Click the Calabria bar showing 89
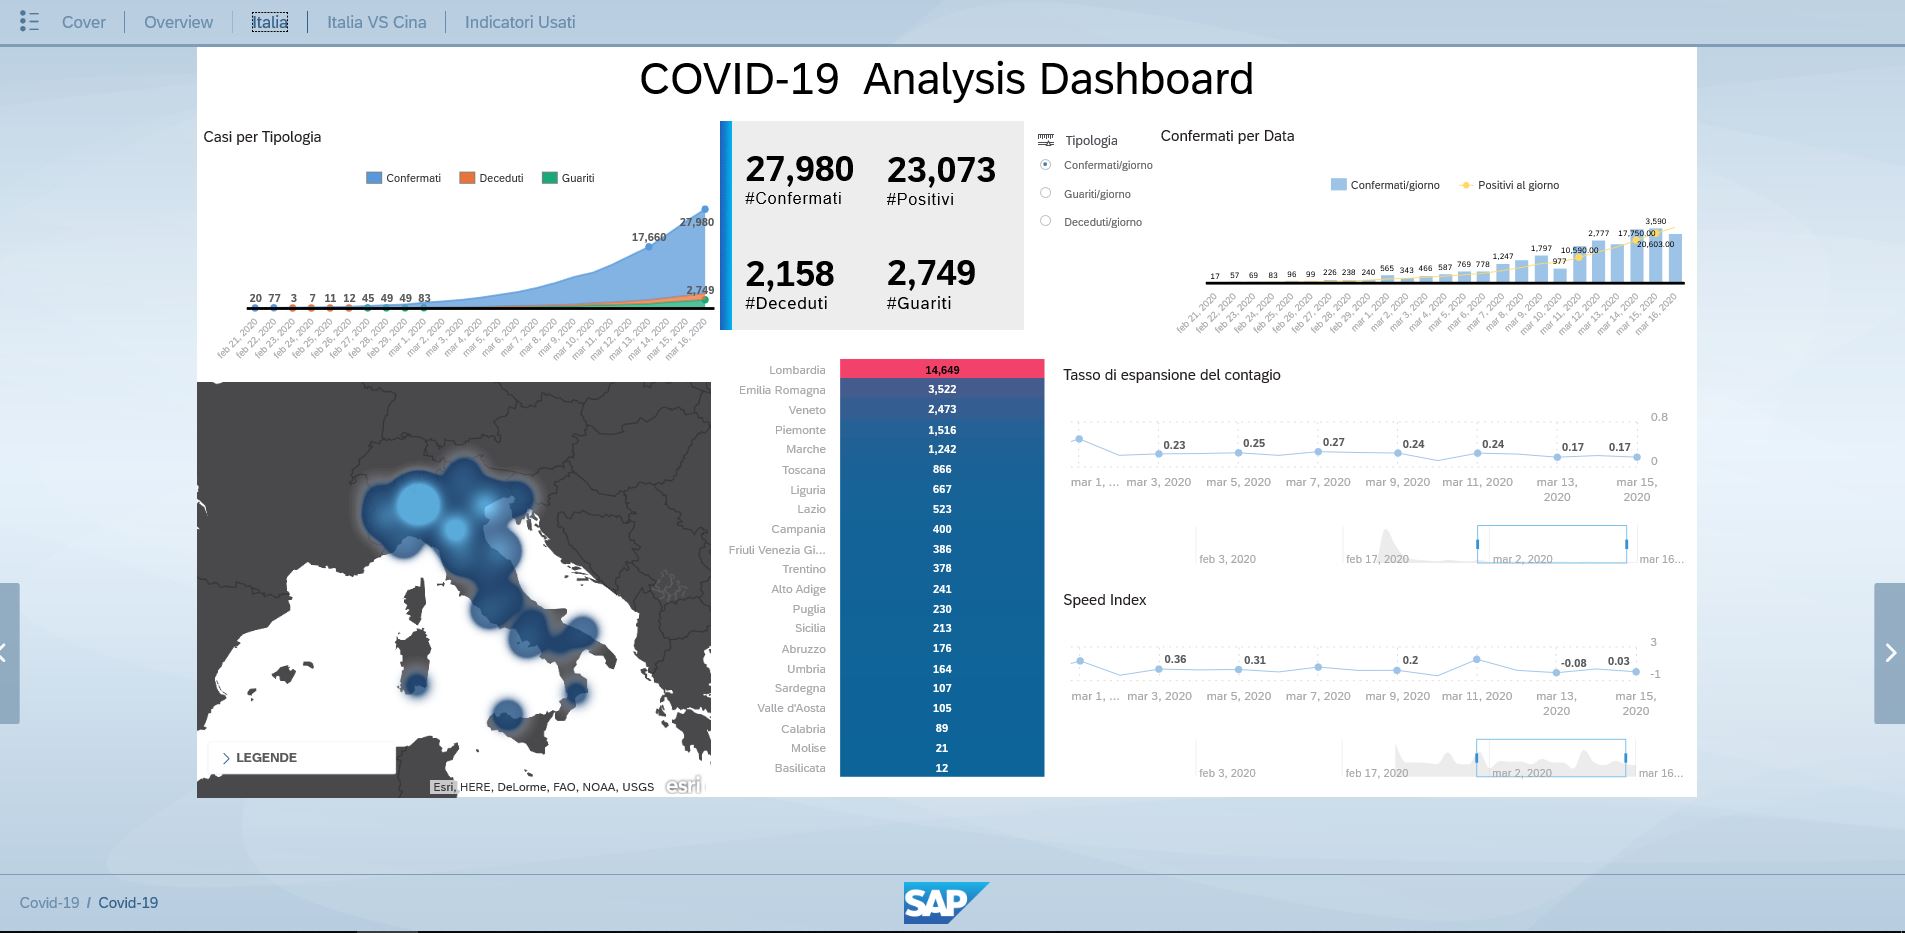 pos(942,728)
